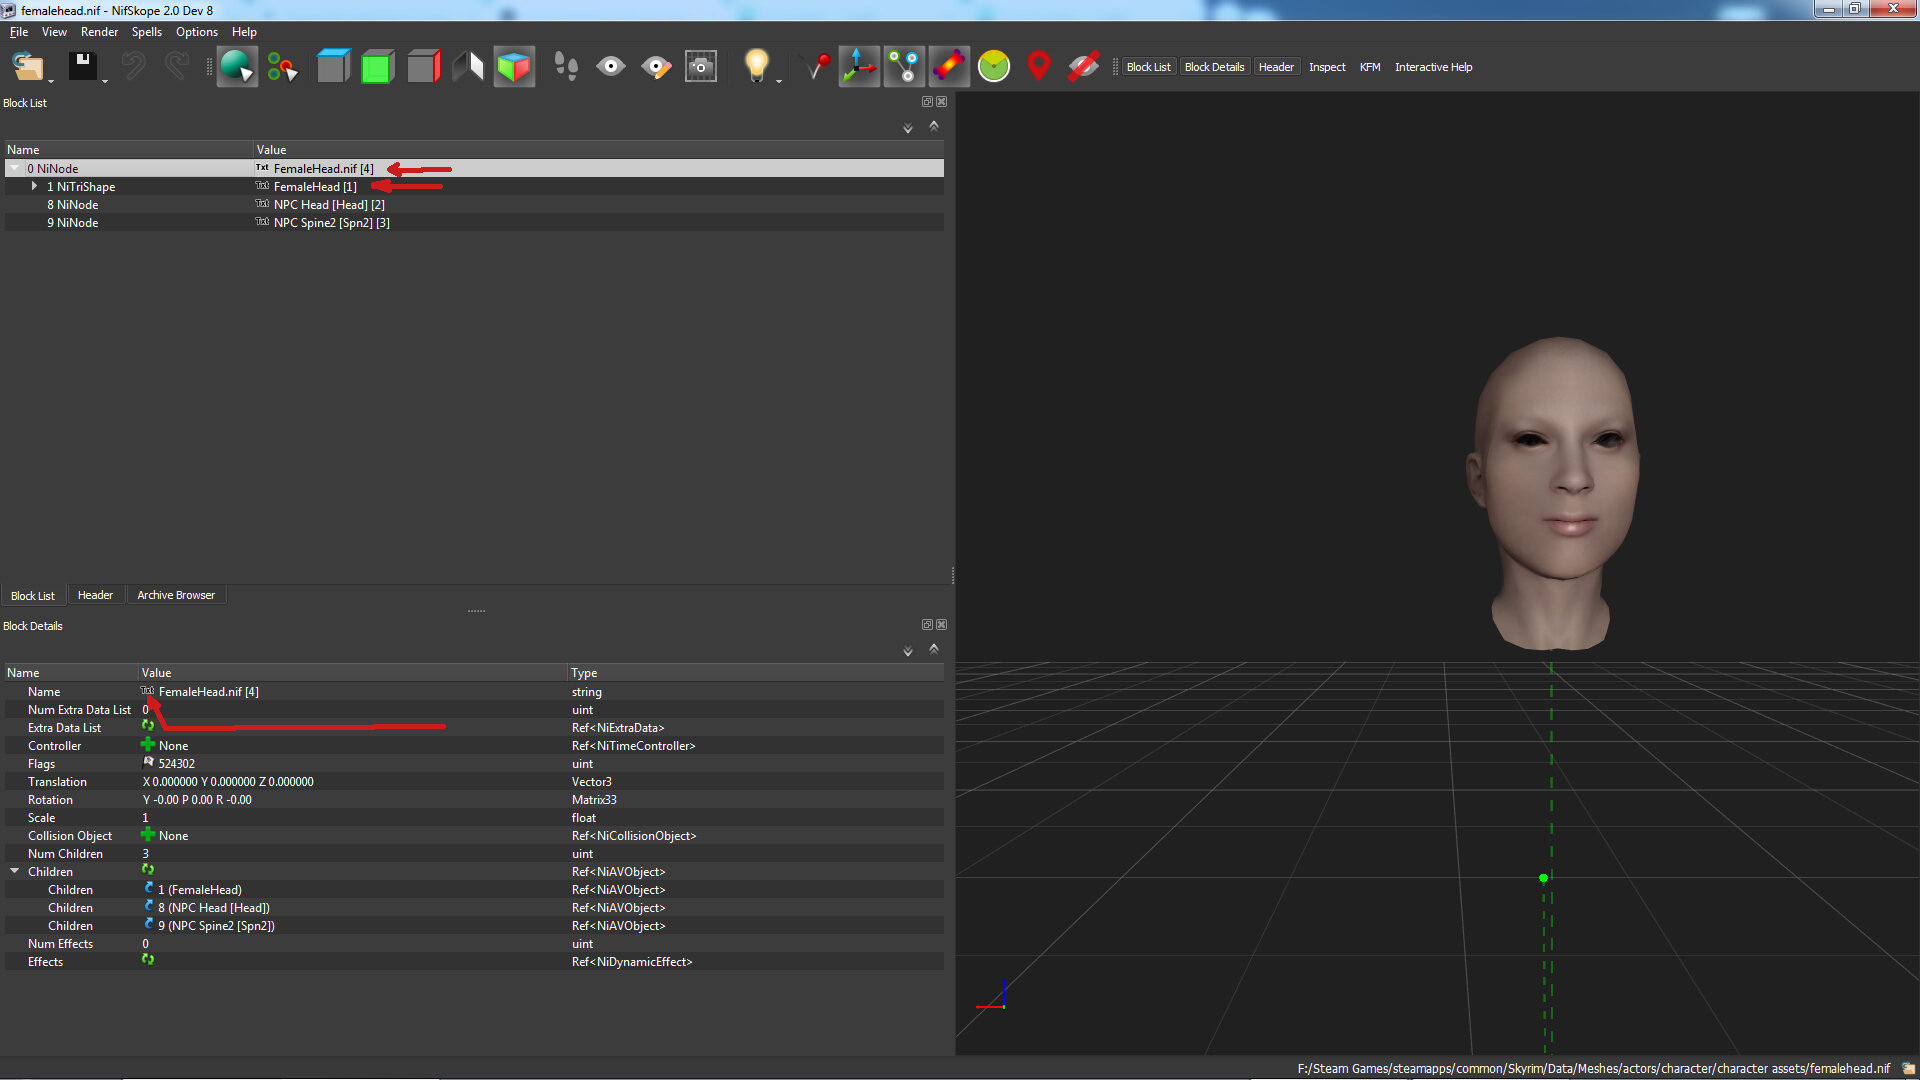1920x1080 pixels.
Task: Select the 9 NiNode block row
Action: (474, 223)
